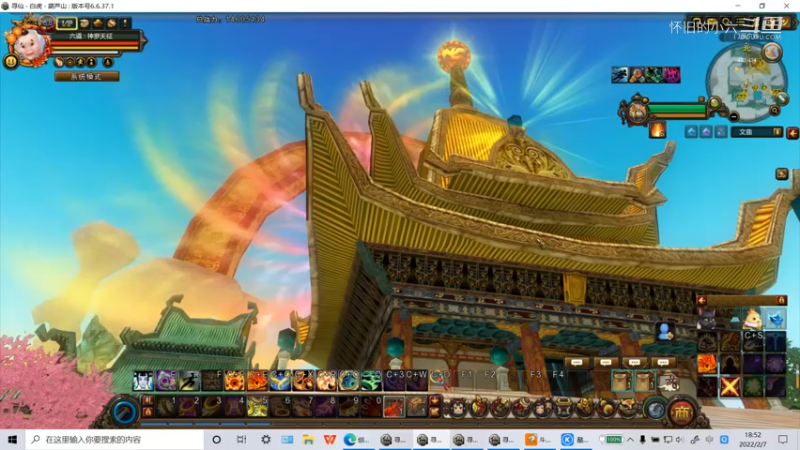
Task: Use the blue and yellow wings skill
Action: pos(280,381)
